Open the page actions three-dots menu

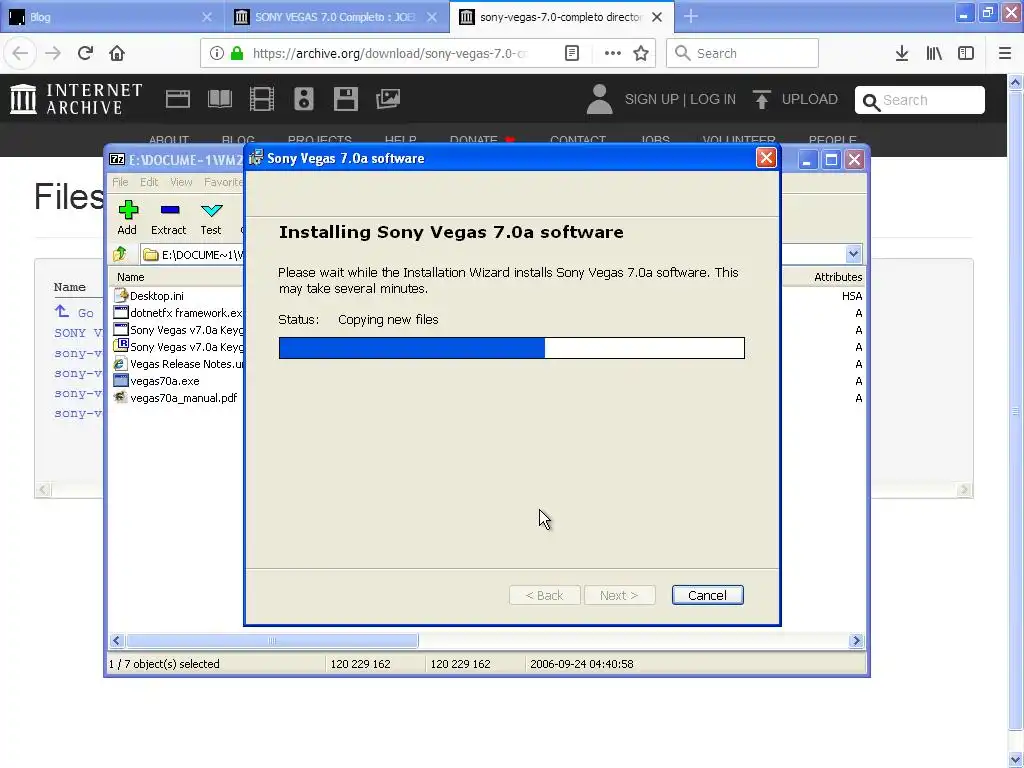pos(613,53)
